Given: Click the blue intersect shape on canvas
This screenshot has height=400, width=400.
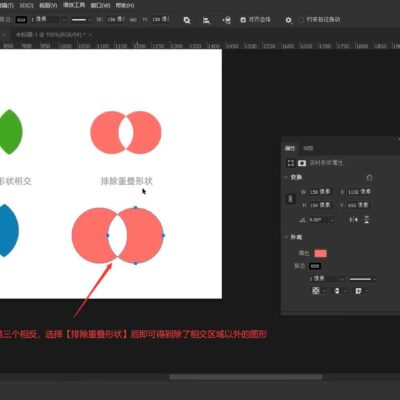Looking at the screenshot, I should pos(8,231).
